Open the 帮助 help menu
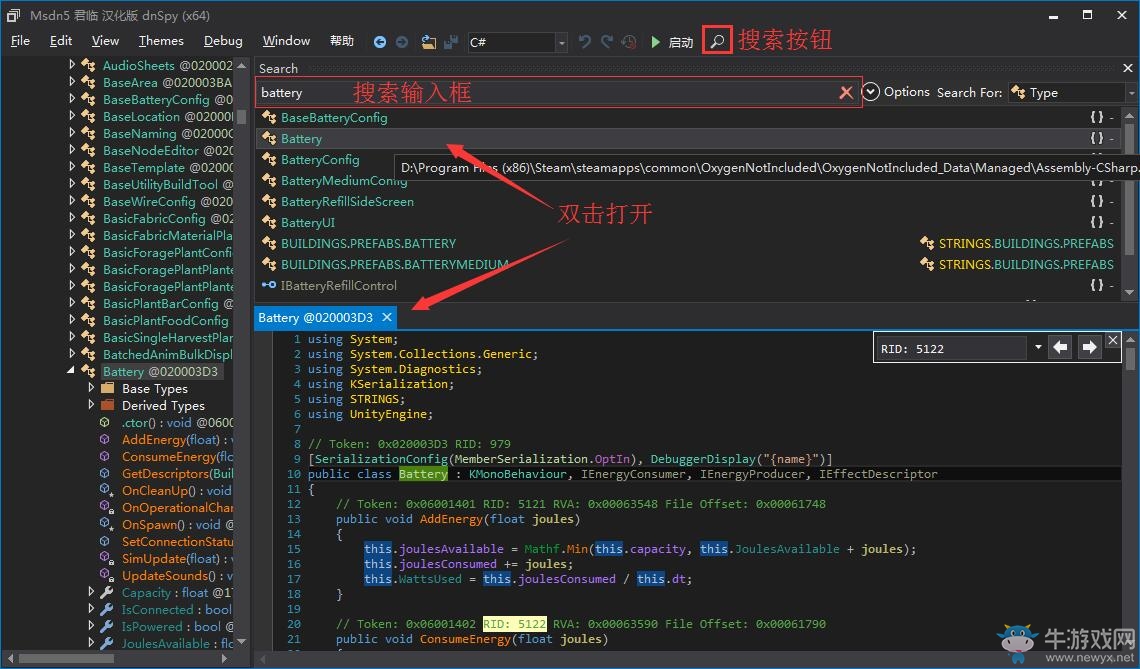 pos(342,41)
